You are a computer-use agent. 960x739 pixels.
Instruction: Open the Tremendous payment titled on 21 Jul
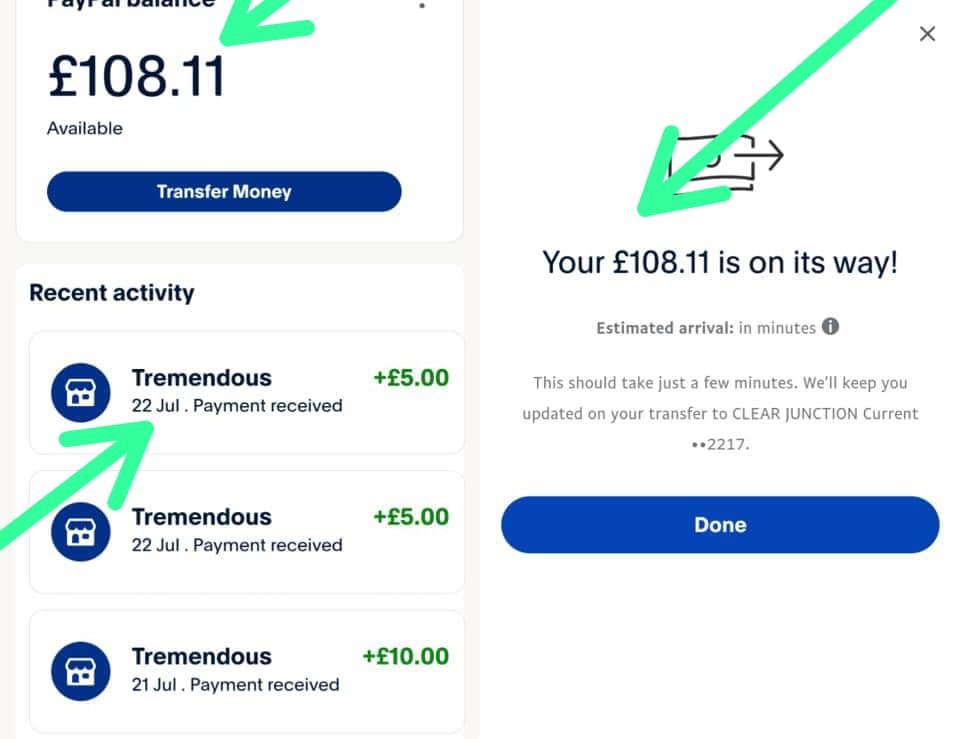201,656
